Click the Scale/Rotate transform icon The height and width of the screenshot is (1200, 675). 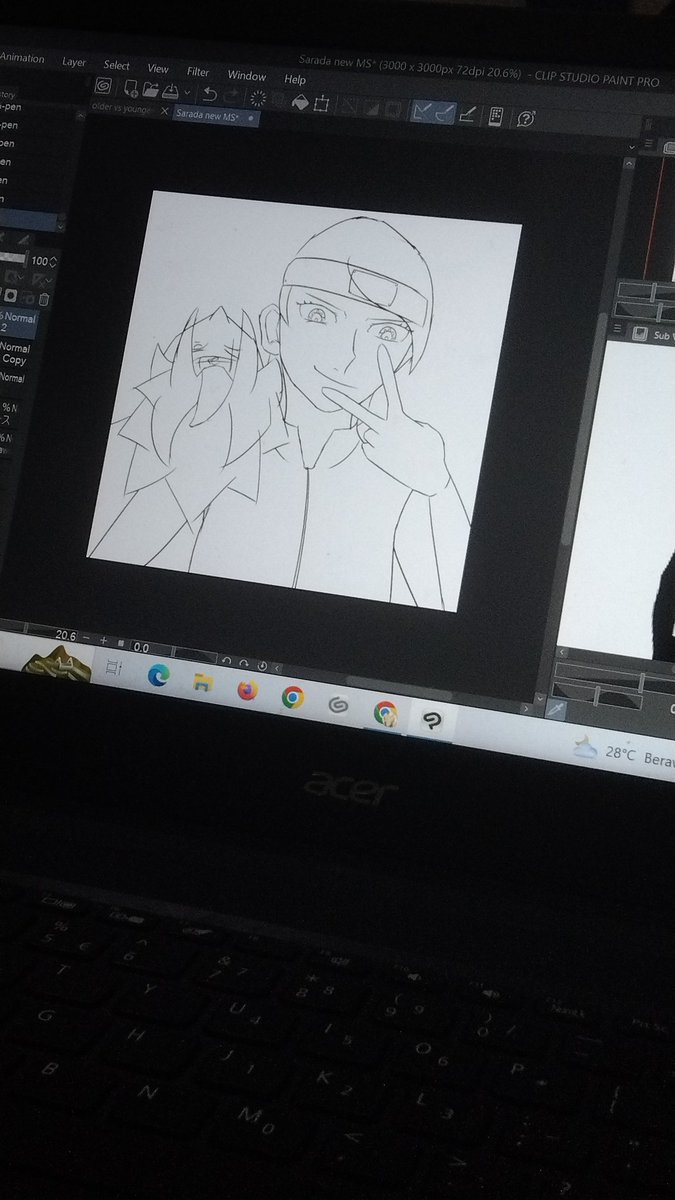(x=322, y=104)
